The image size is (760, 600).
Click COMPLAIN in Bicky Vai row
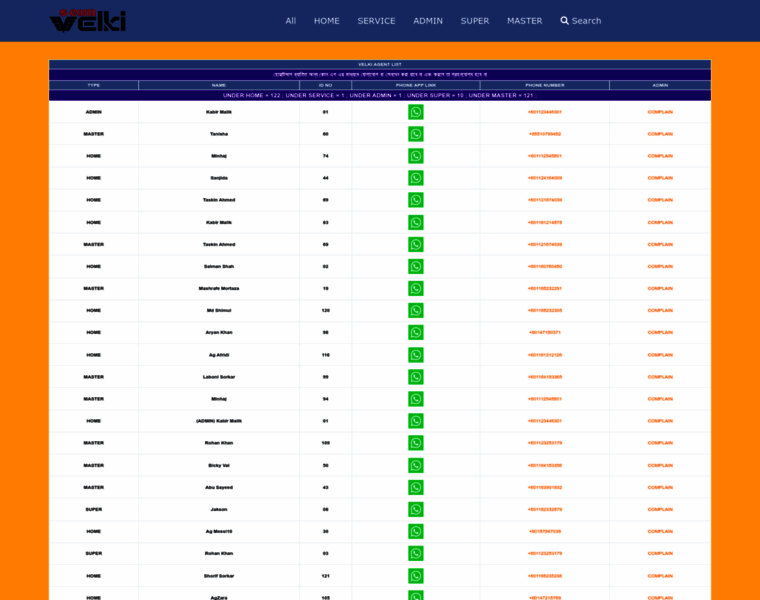point(660,465)
